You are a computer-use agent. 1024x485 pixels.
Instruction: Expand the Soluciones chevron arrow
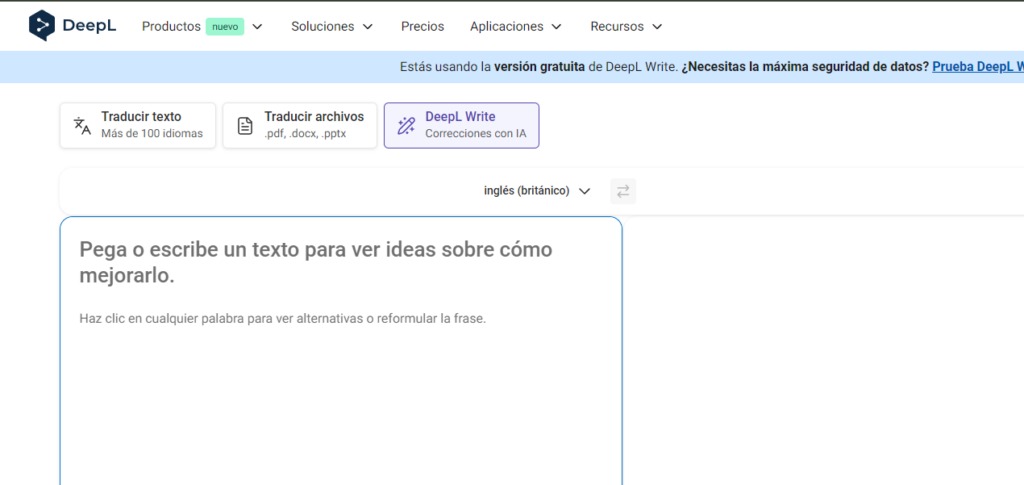point(367,27)
